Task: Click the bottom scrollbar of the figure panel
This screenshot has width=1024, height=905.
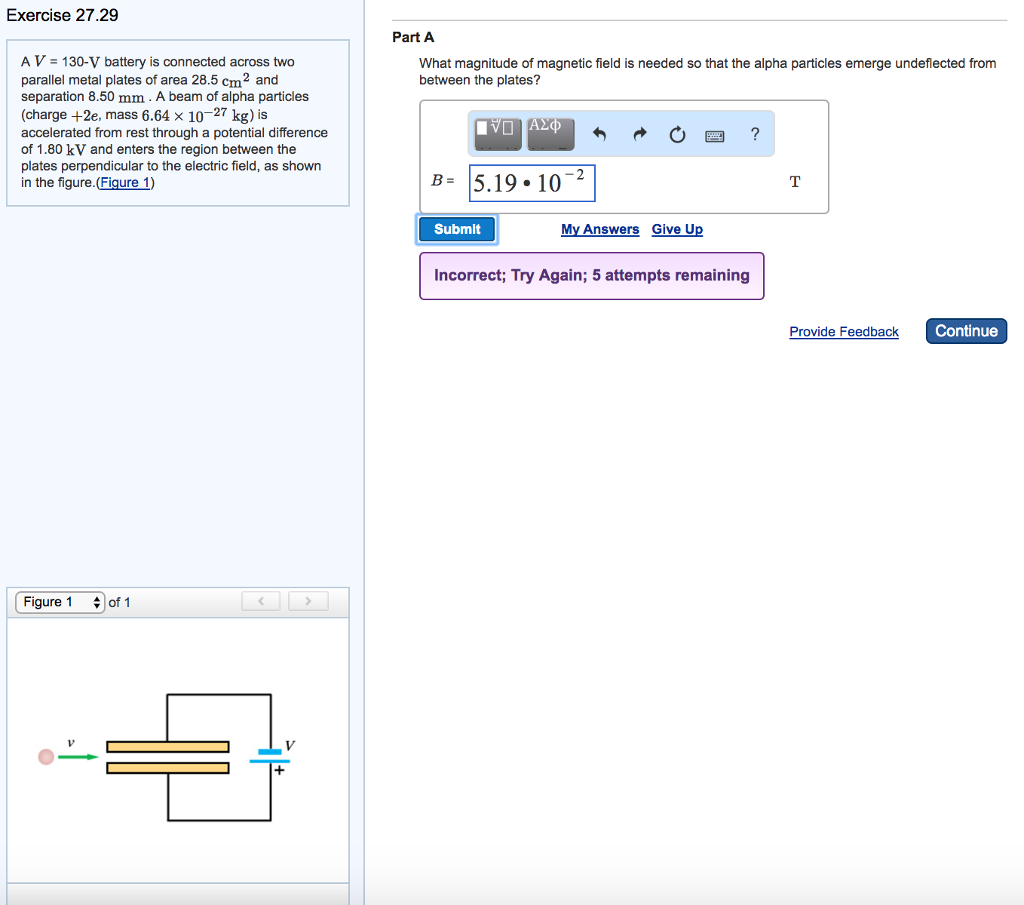Action: (178, 895)
